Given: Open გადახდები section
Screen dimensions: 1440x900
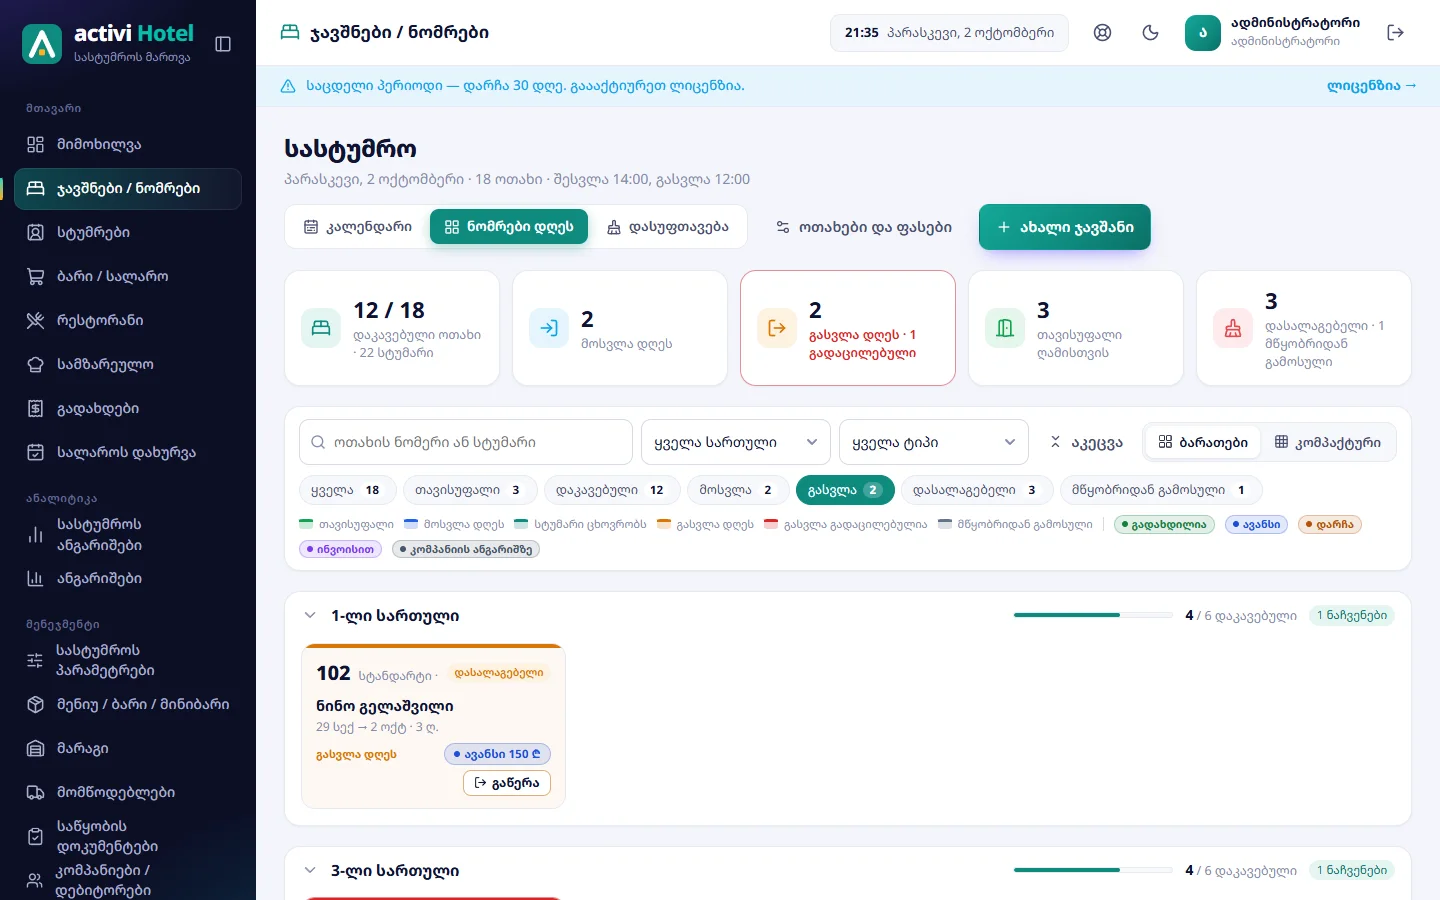Looking at the screenshot, I should pos(128,408).
